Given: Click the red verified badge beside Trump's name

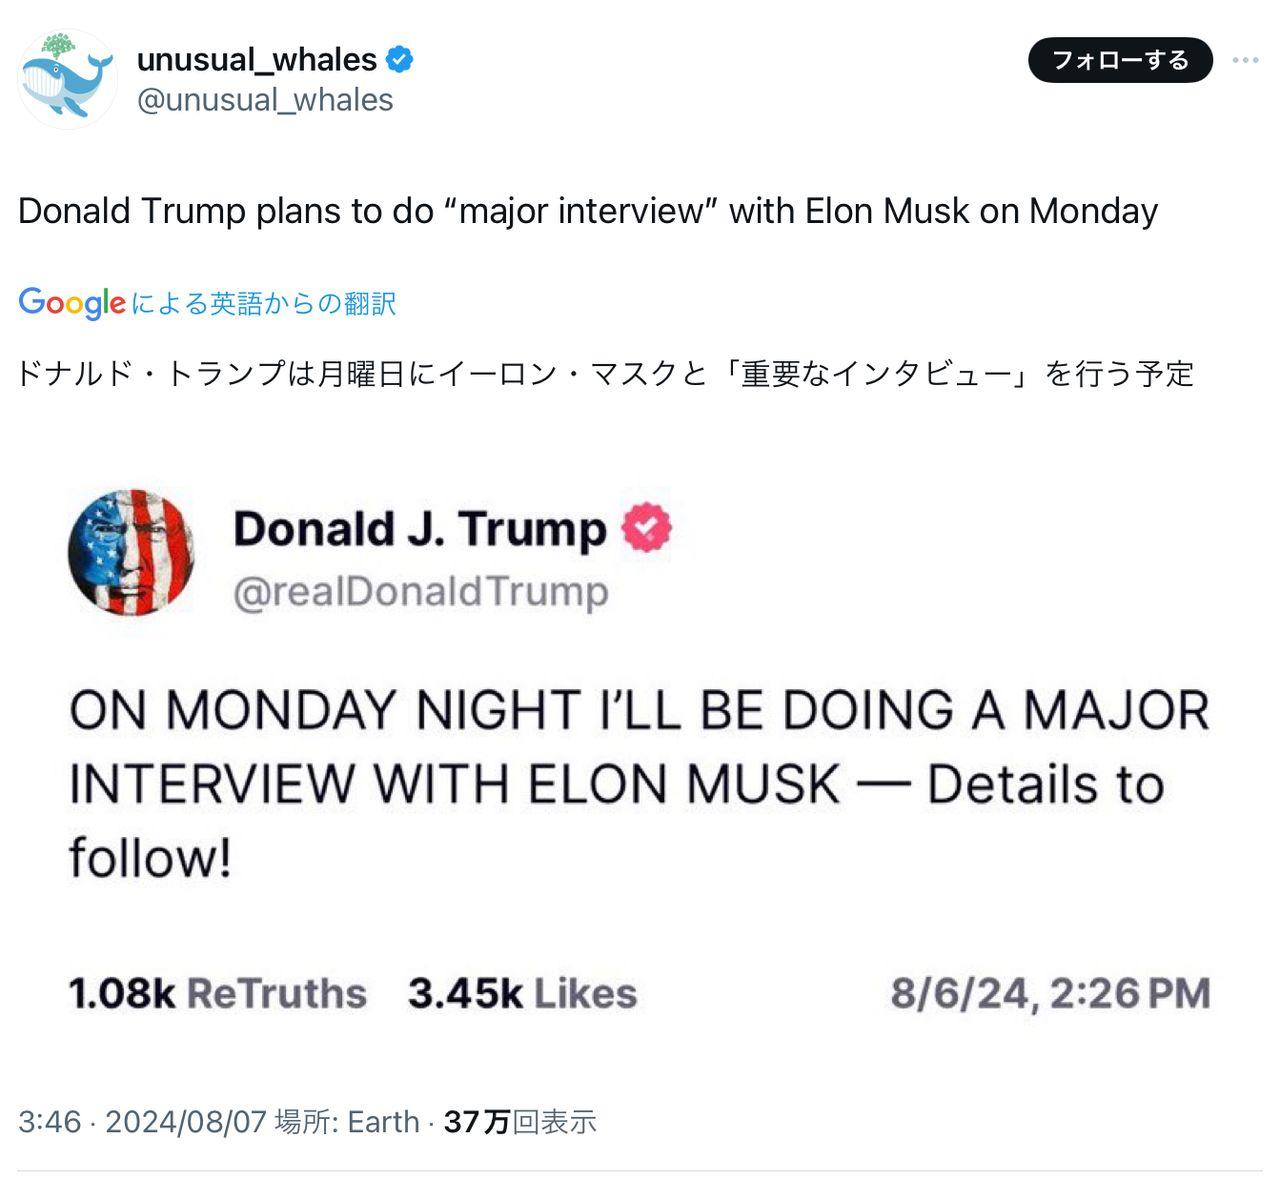Looking at the screenshot, I should pyautogui.click(x=647, y=528).
